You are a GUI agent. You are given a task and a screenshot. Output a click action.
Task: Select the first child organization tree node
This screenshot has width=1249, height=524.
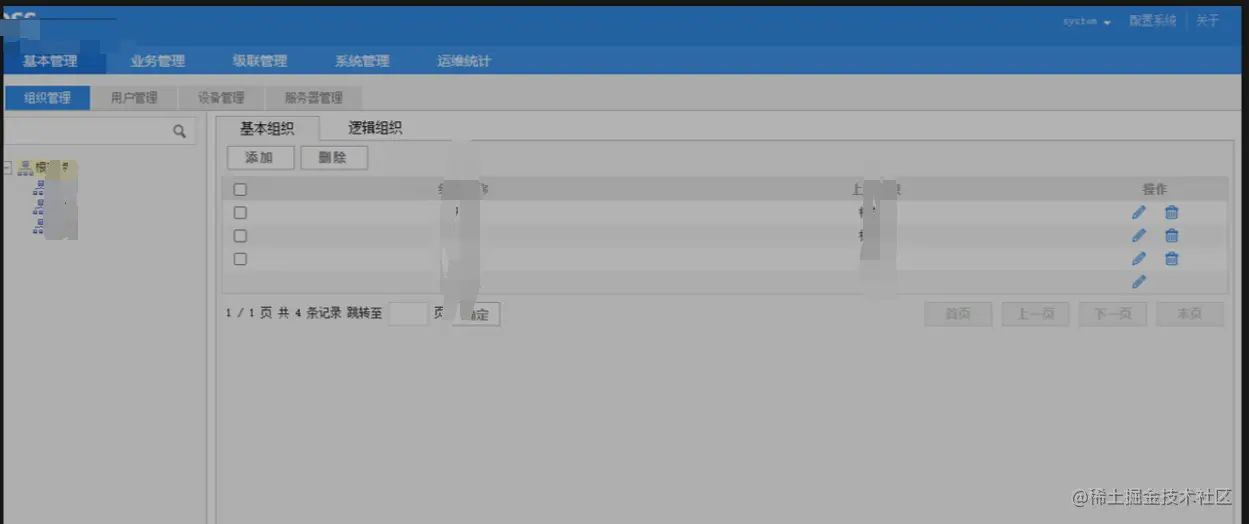[39, 188]
